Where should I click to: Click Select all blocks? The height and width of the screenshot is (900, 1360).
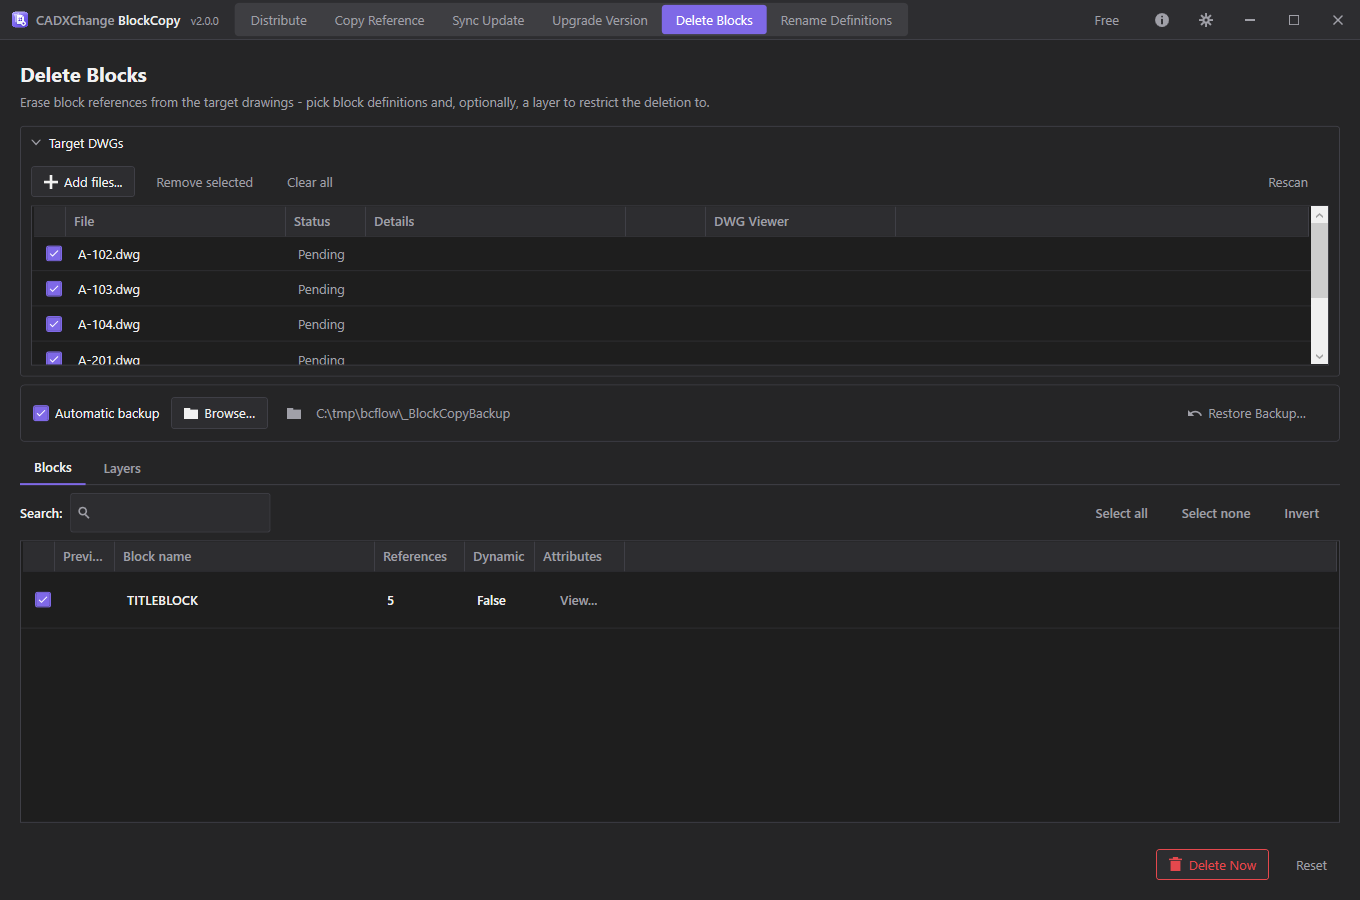(1121, 513)
